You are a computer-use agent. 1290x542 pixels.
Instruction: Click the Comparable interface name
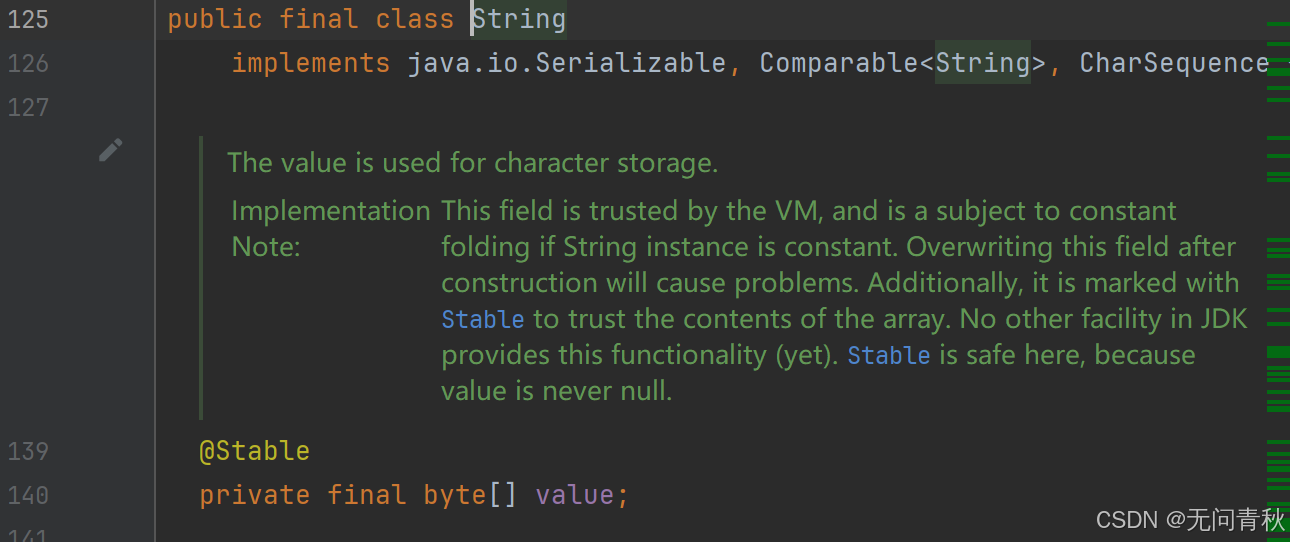pos(838,63)
